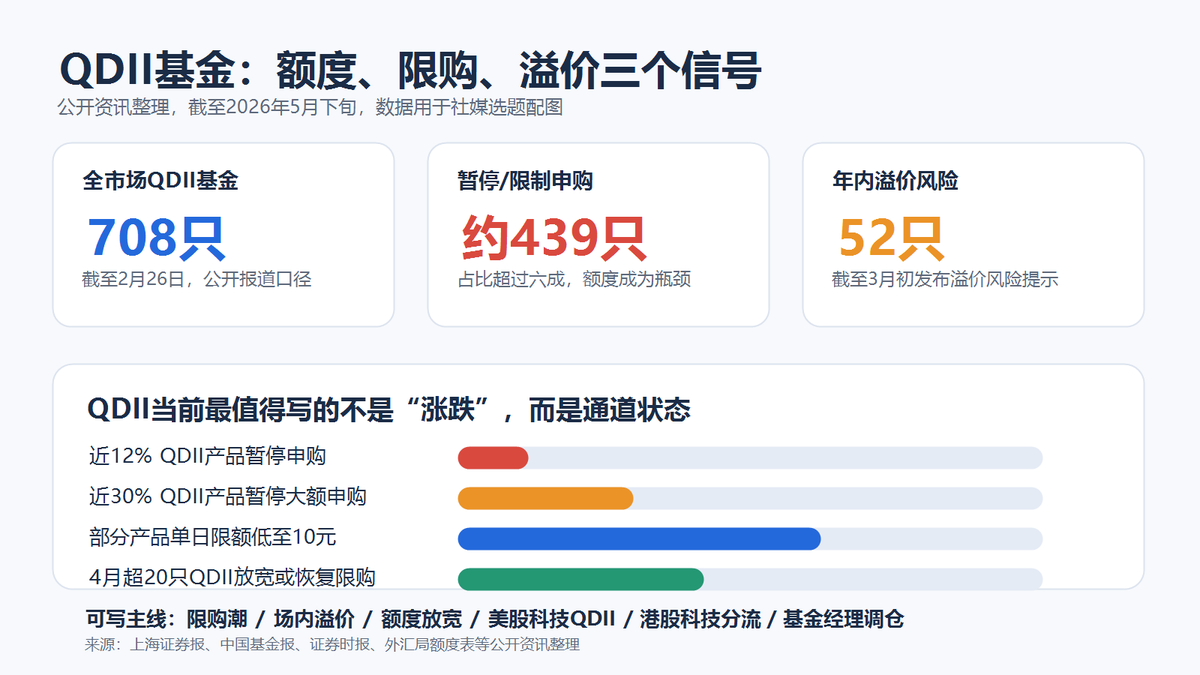Screen dimensions: 1200x675
Task: Click the title 'QDII基金：额度、限购、溢价三个信号'
Action: (410, 71)
